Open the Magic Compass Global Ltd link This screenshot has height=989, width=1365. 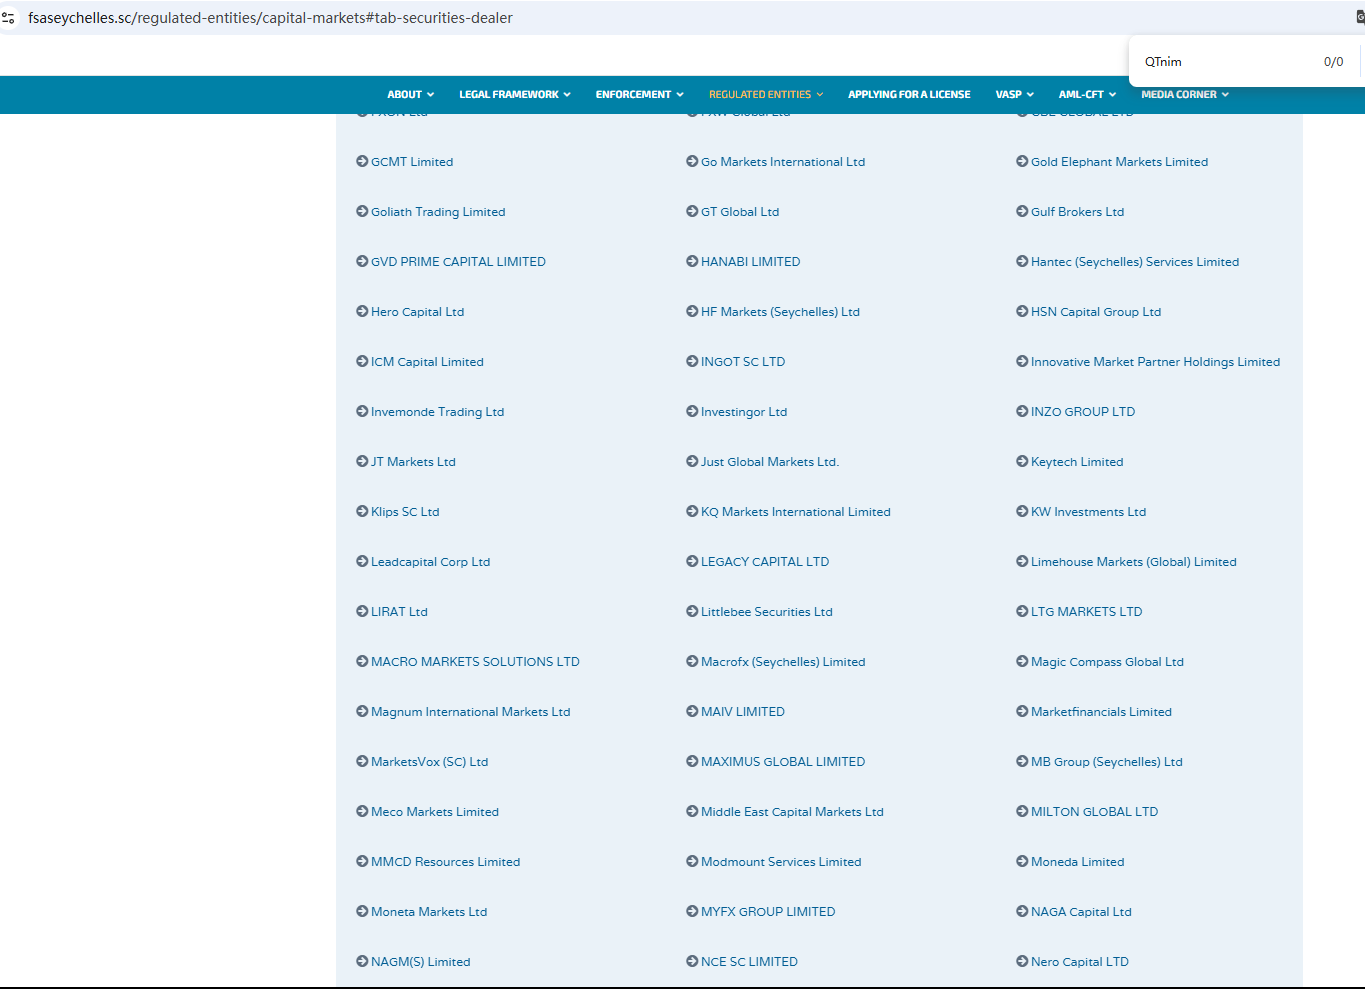click(1107, 662)
